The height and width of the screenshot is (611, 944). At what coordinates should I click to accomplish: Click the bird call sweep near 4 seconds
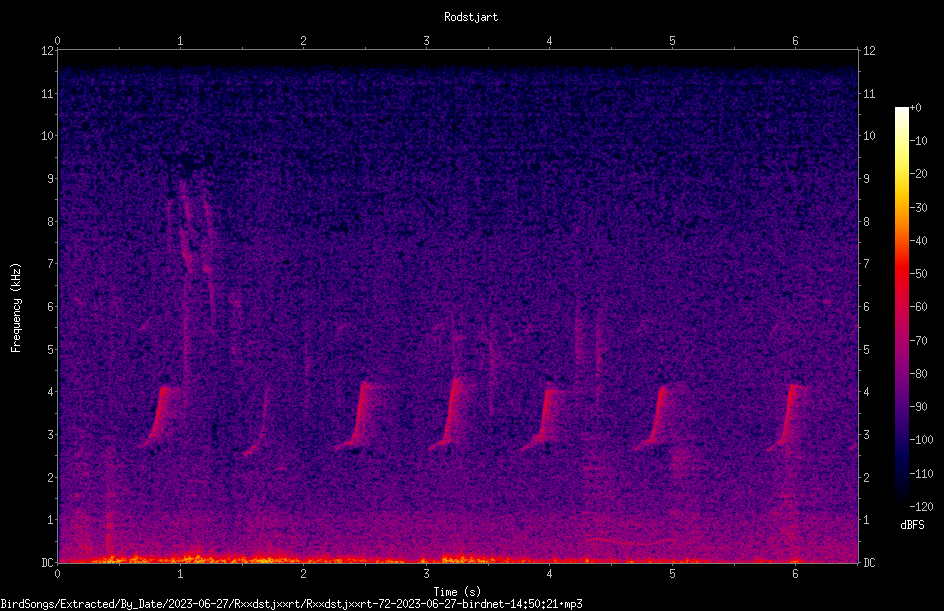pyautogui.click(x=542, y=419)
